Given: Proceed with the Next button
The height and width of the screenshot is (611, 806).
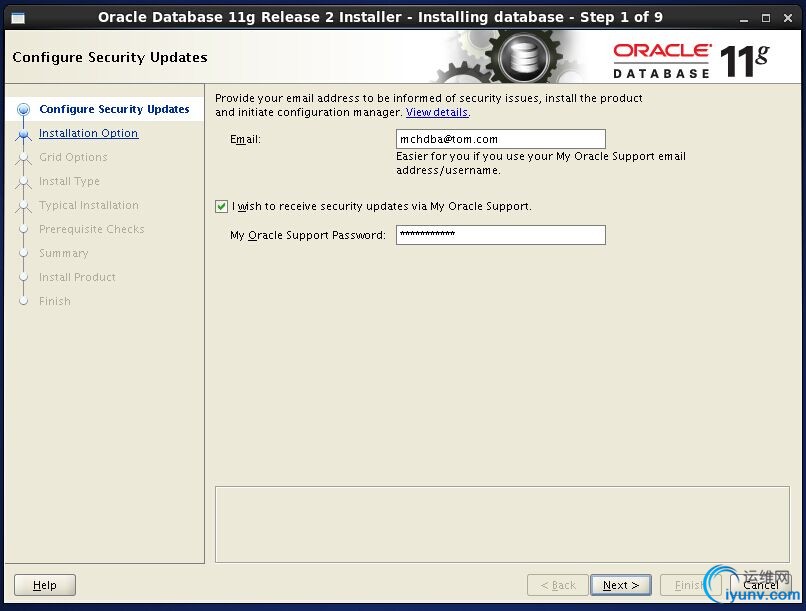Looking at the screenshot, I should 621,585.
